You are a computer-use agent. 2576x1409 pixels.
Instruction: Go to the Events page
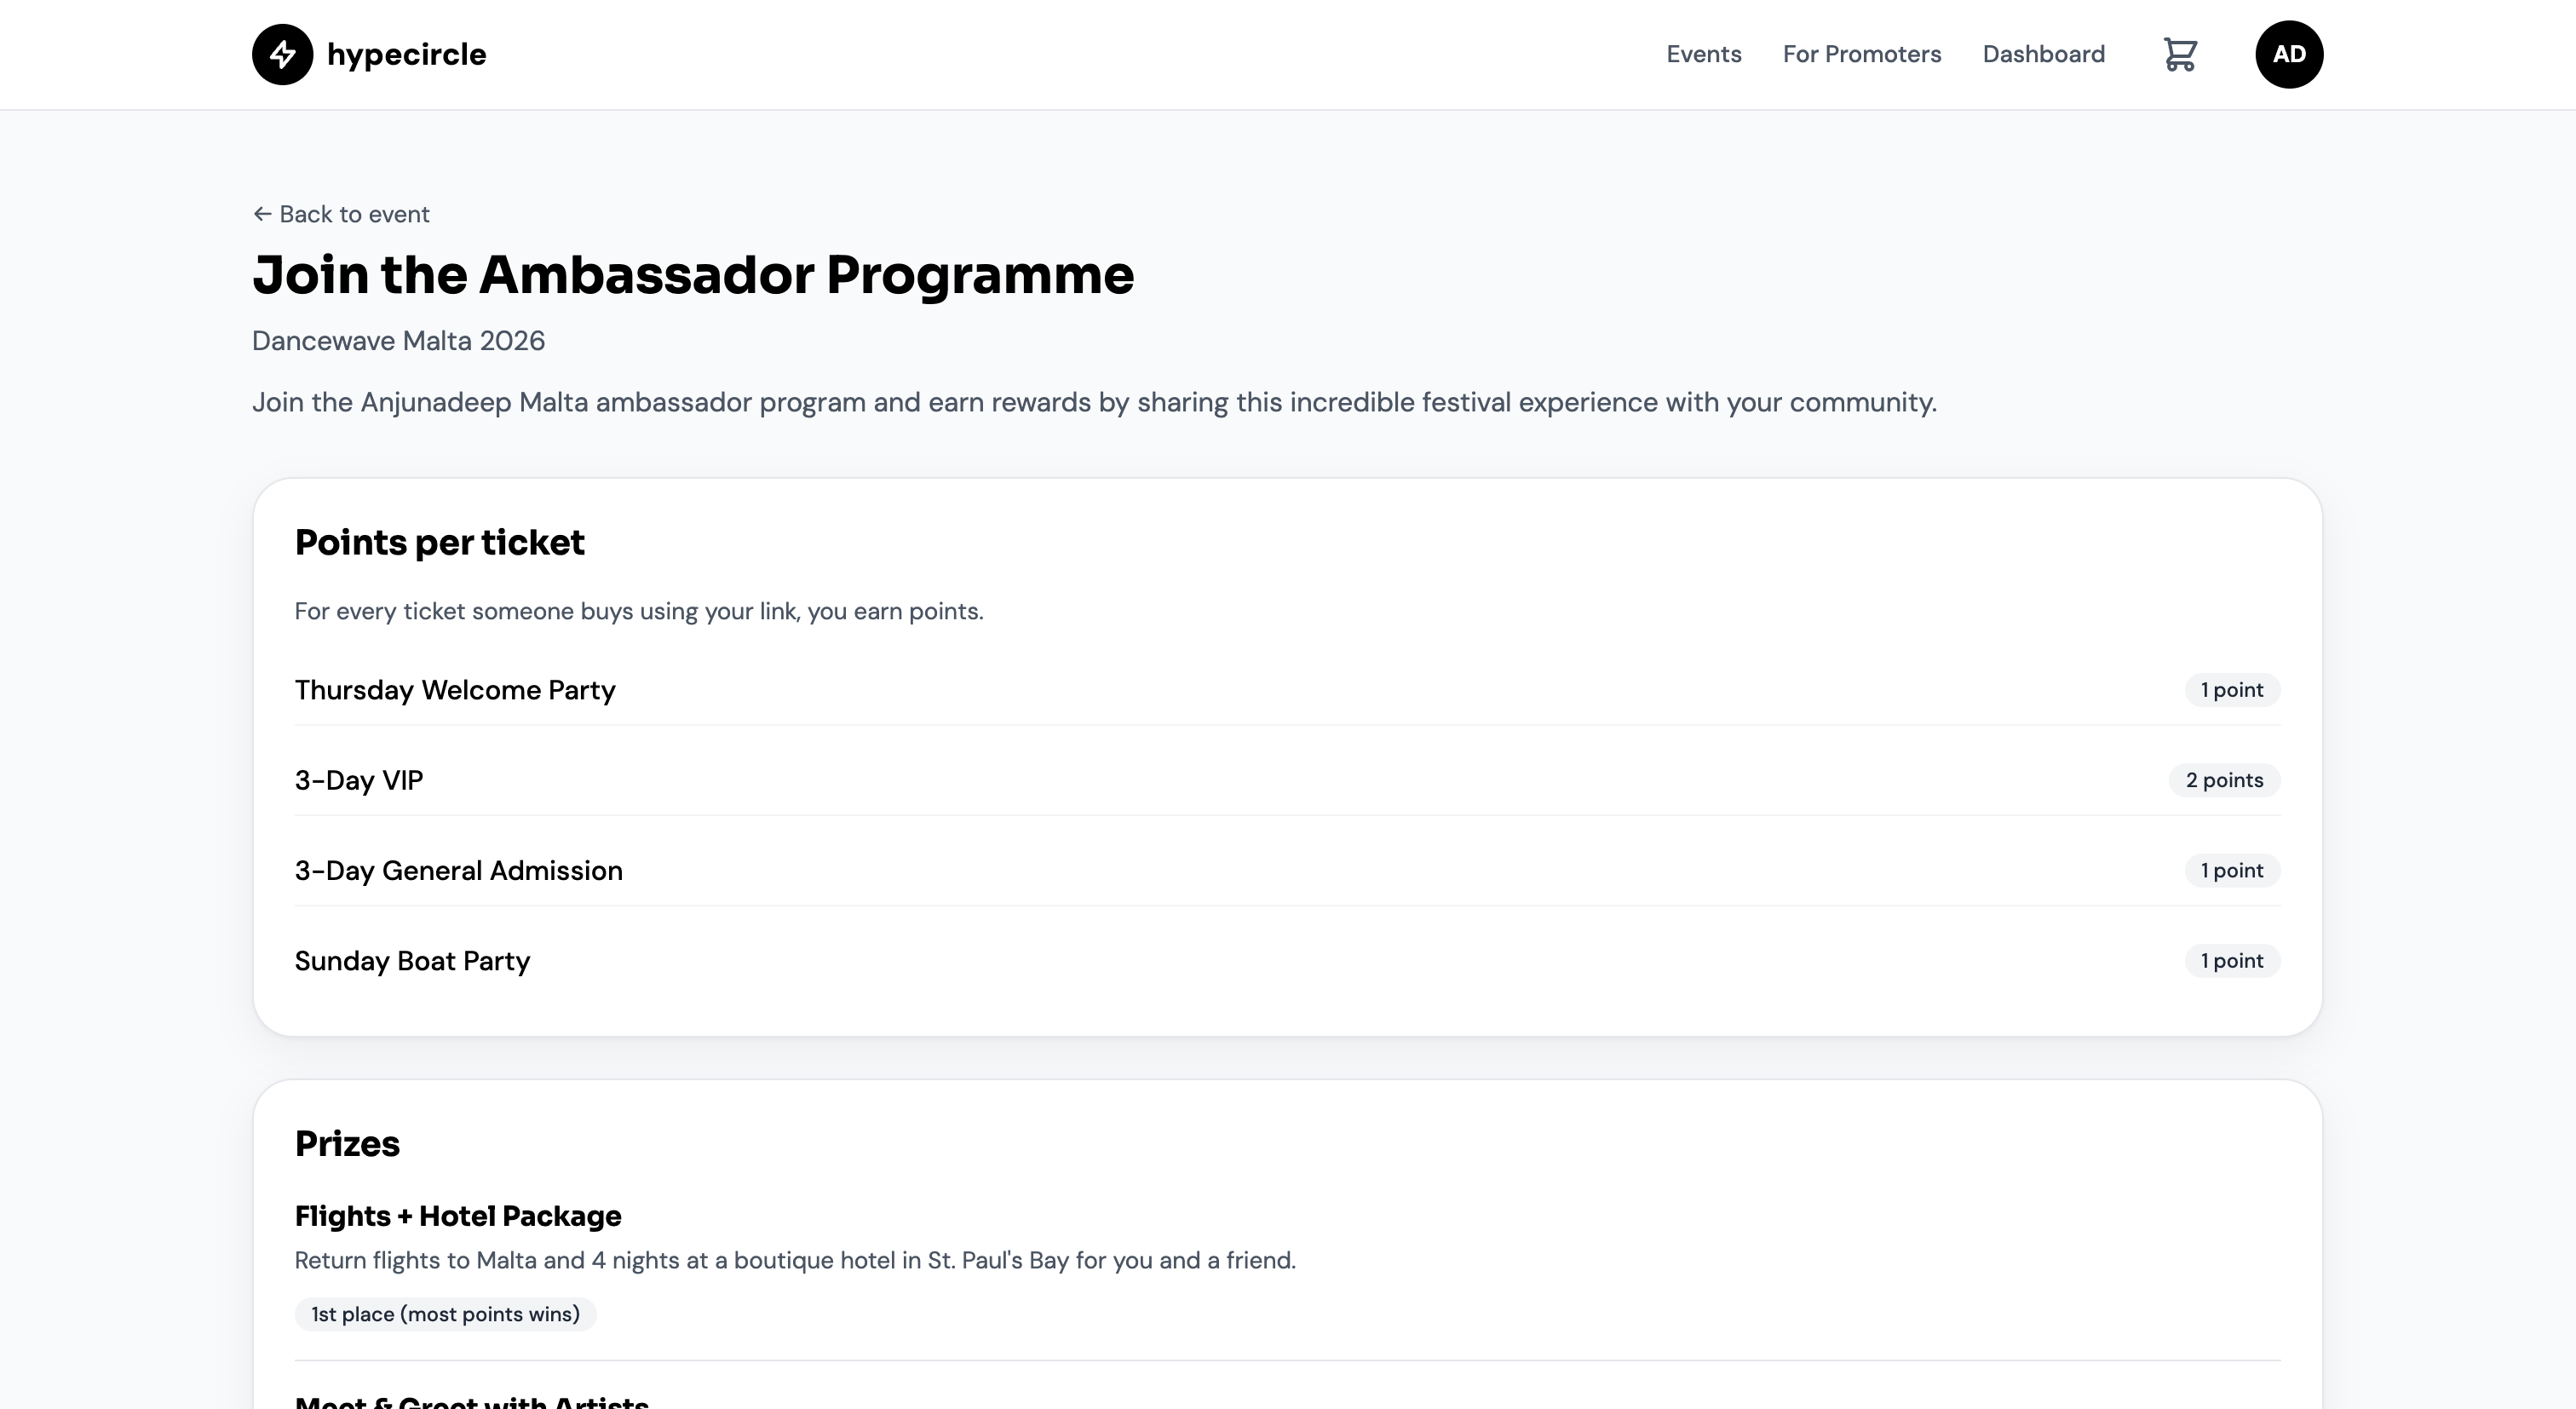(1703, 54)
